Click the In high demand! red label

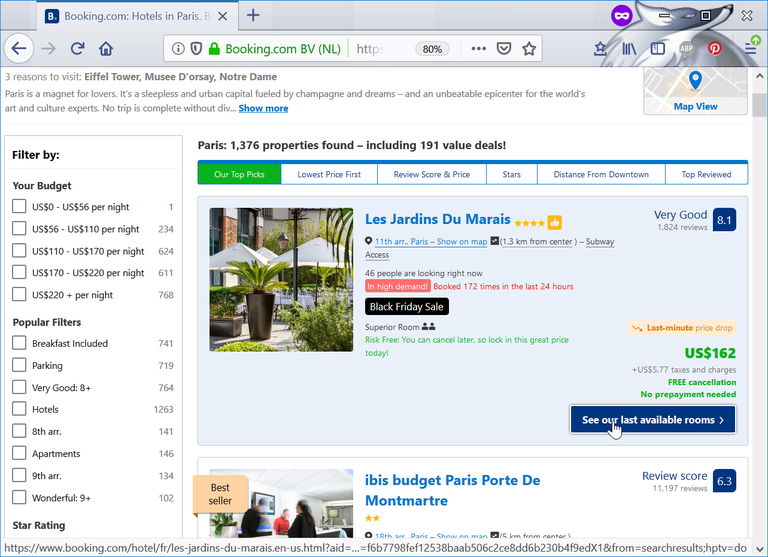[x=398, y=286]
